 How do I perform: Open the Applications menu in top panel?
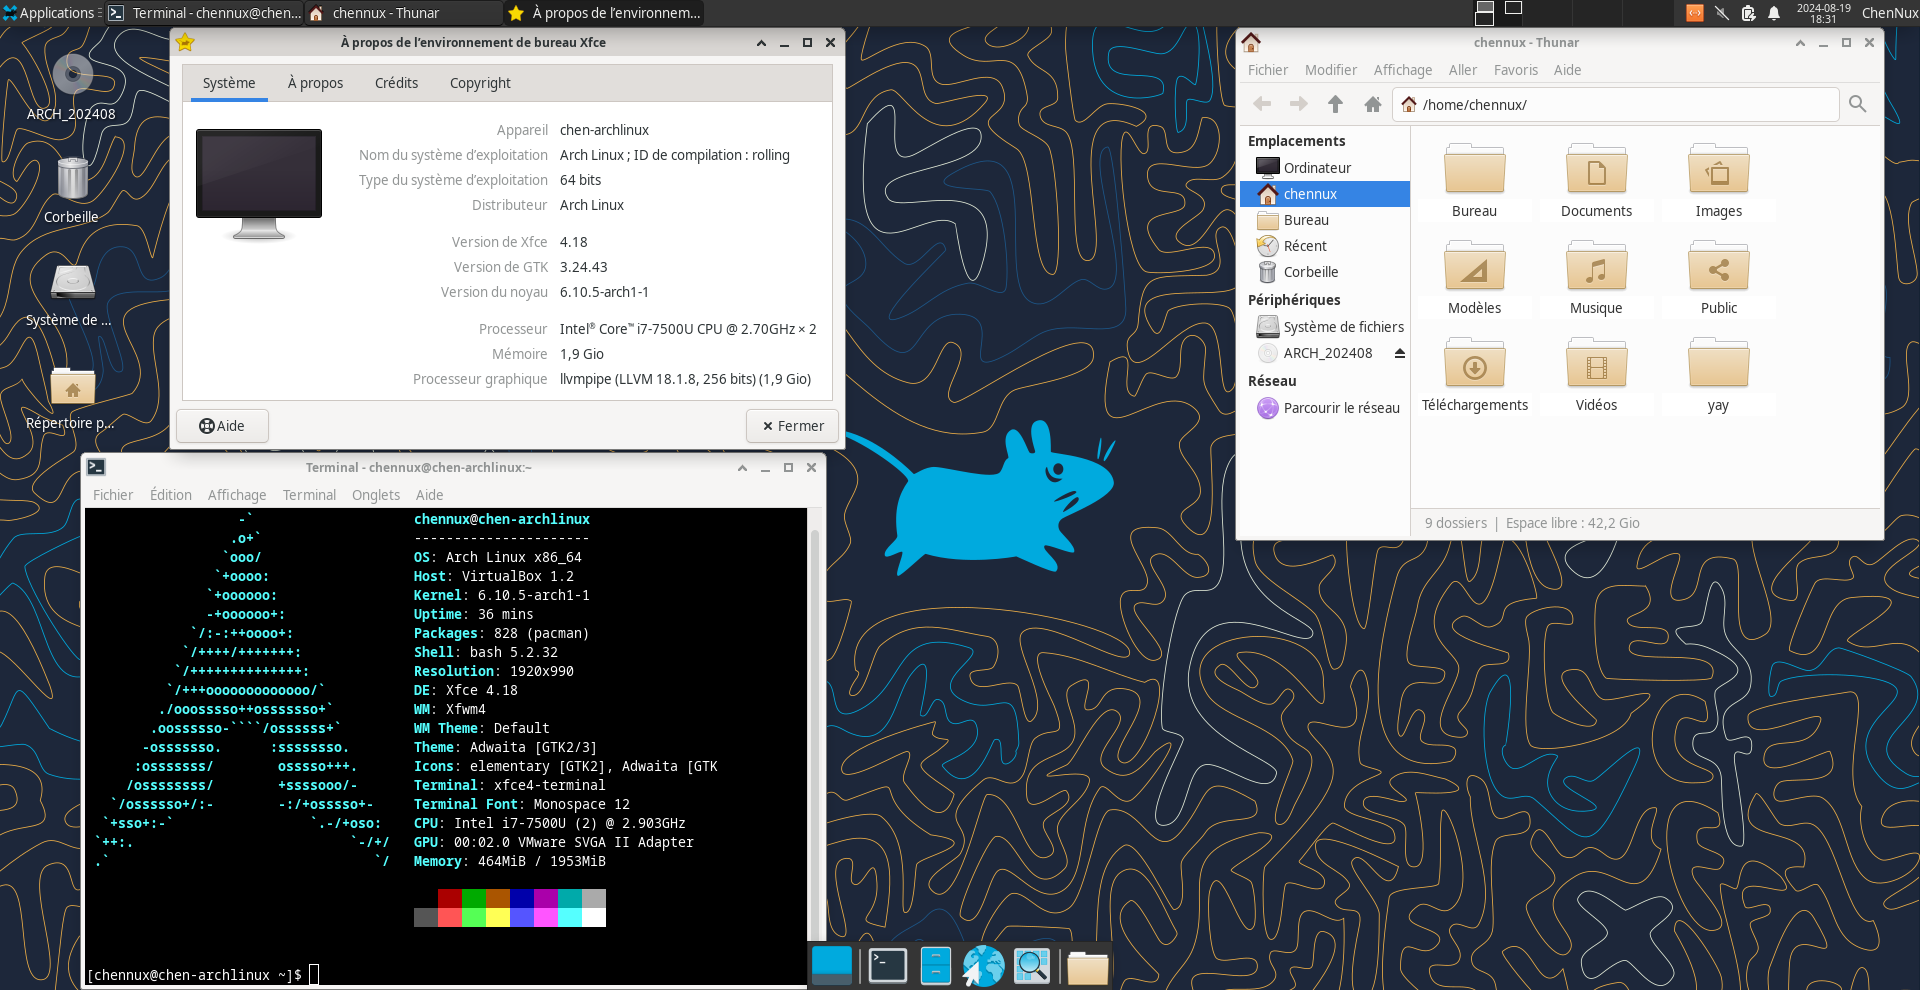pos(50,13)
